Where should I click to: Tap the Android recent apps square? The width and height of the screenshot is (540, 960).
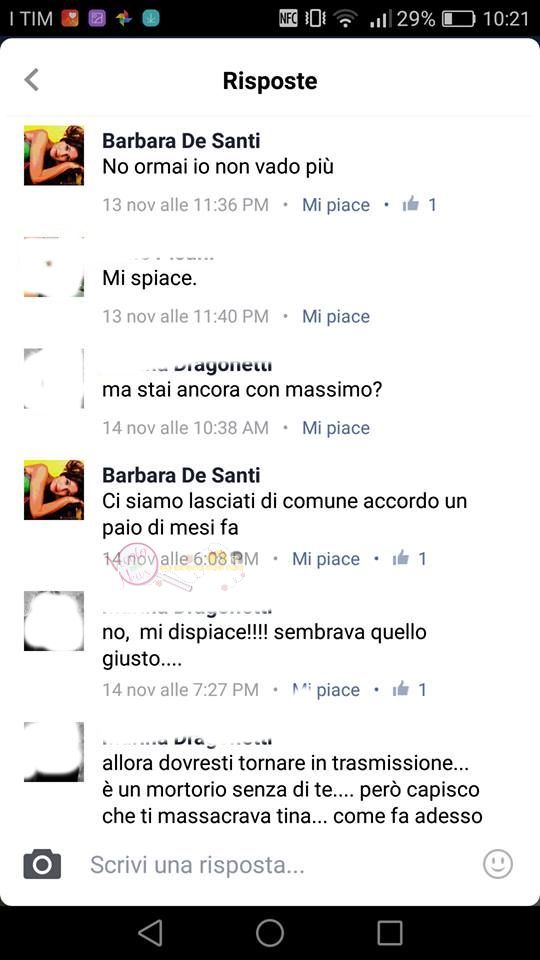(x=389, y=933)
